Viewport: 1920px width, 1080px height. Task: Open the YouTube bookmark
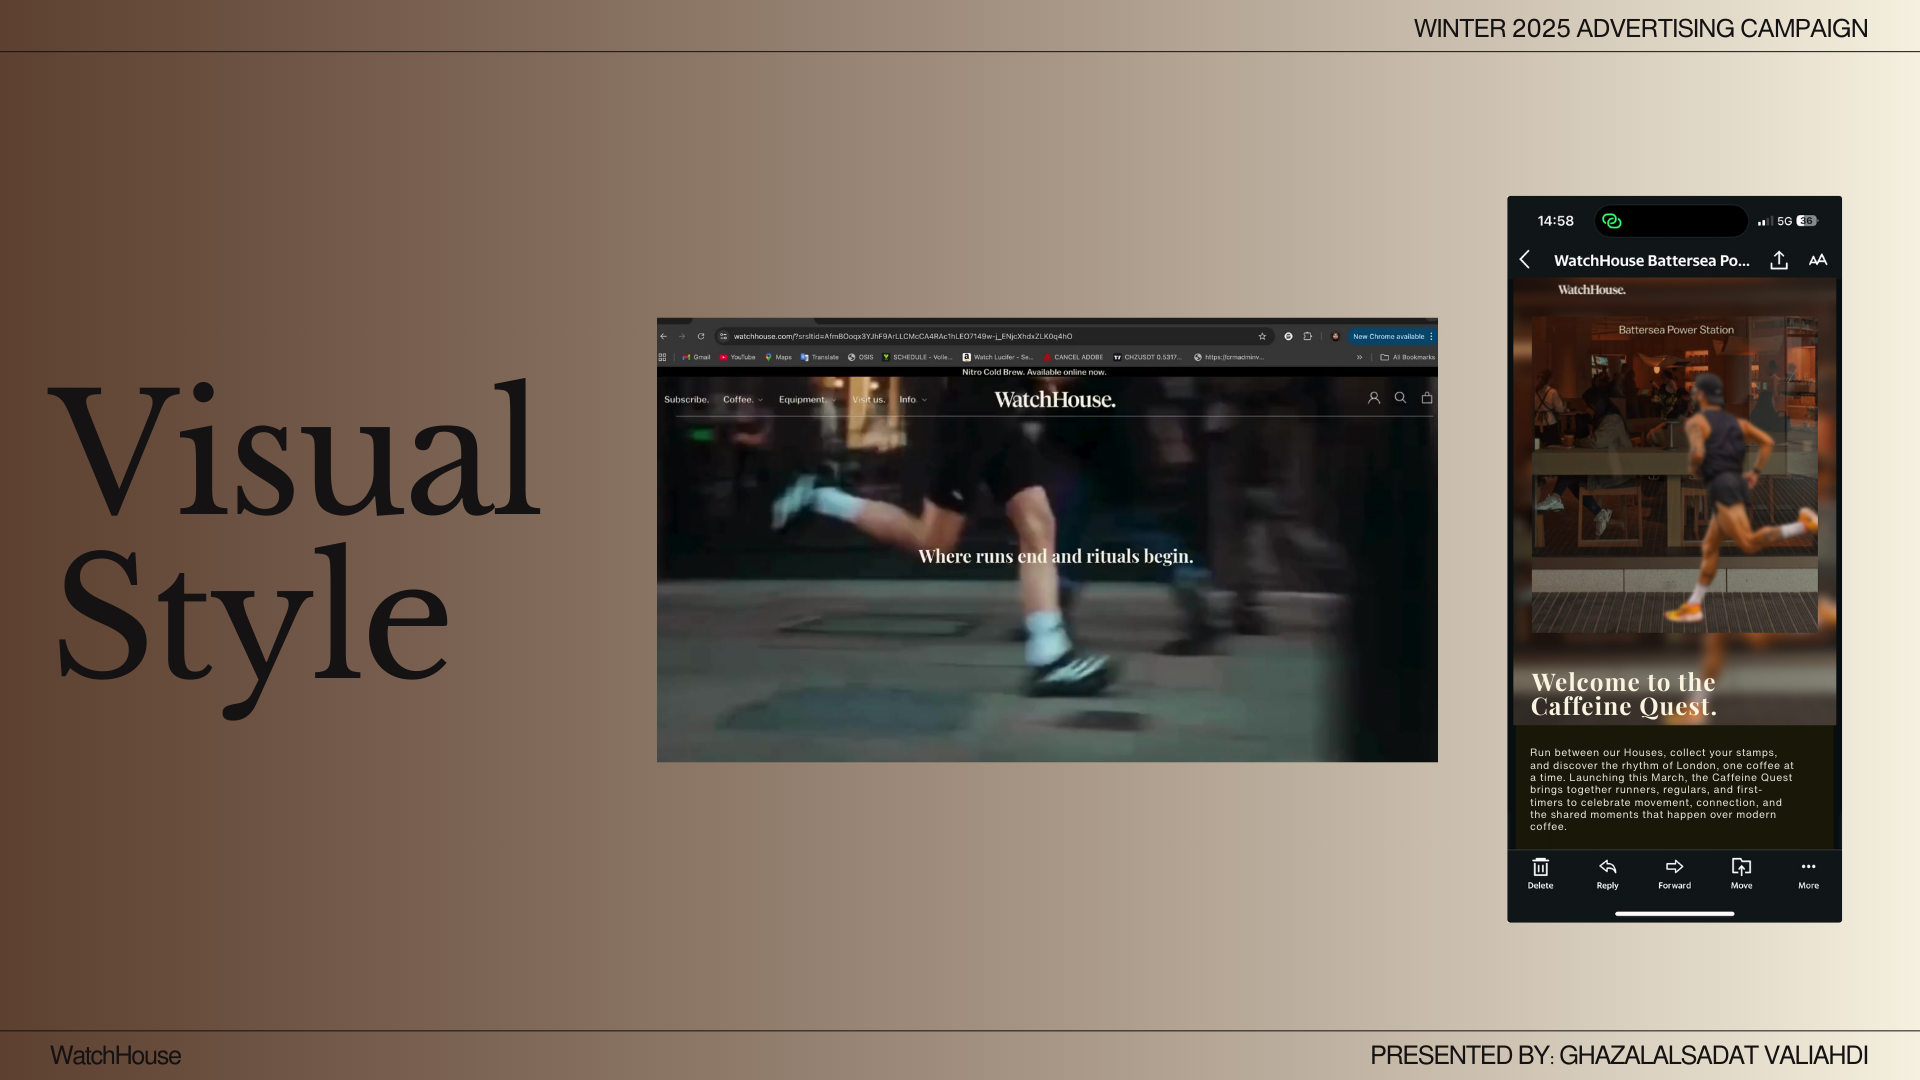point(738,357)
